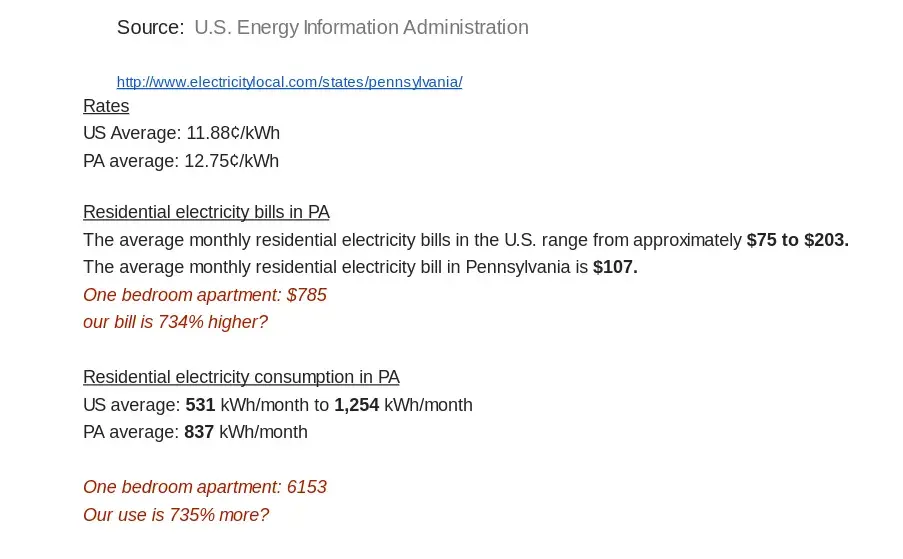Click "our bill is 734% higher?" text
903x559 pixels.
click(175, 322)
